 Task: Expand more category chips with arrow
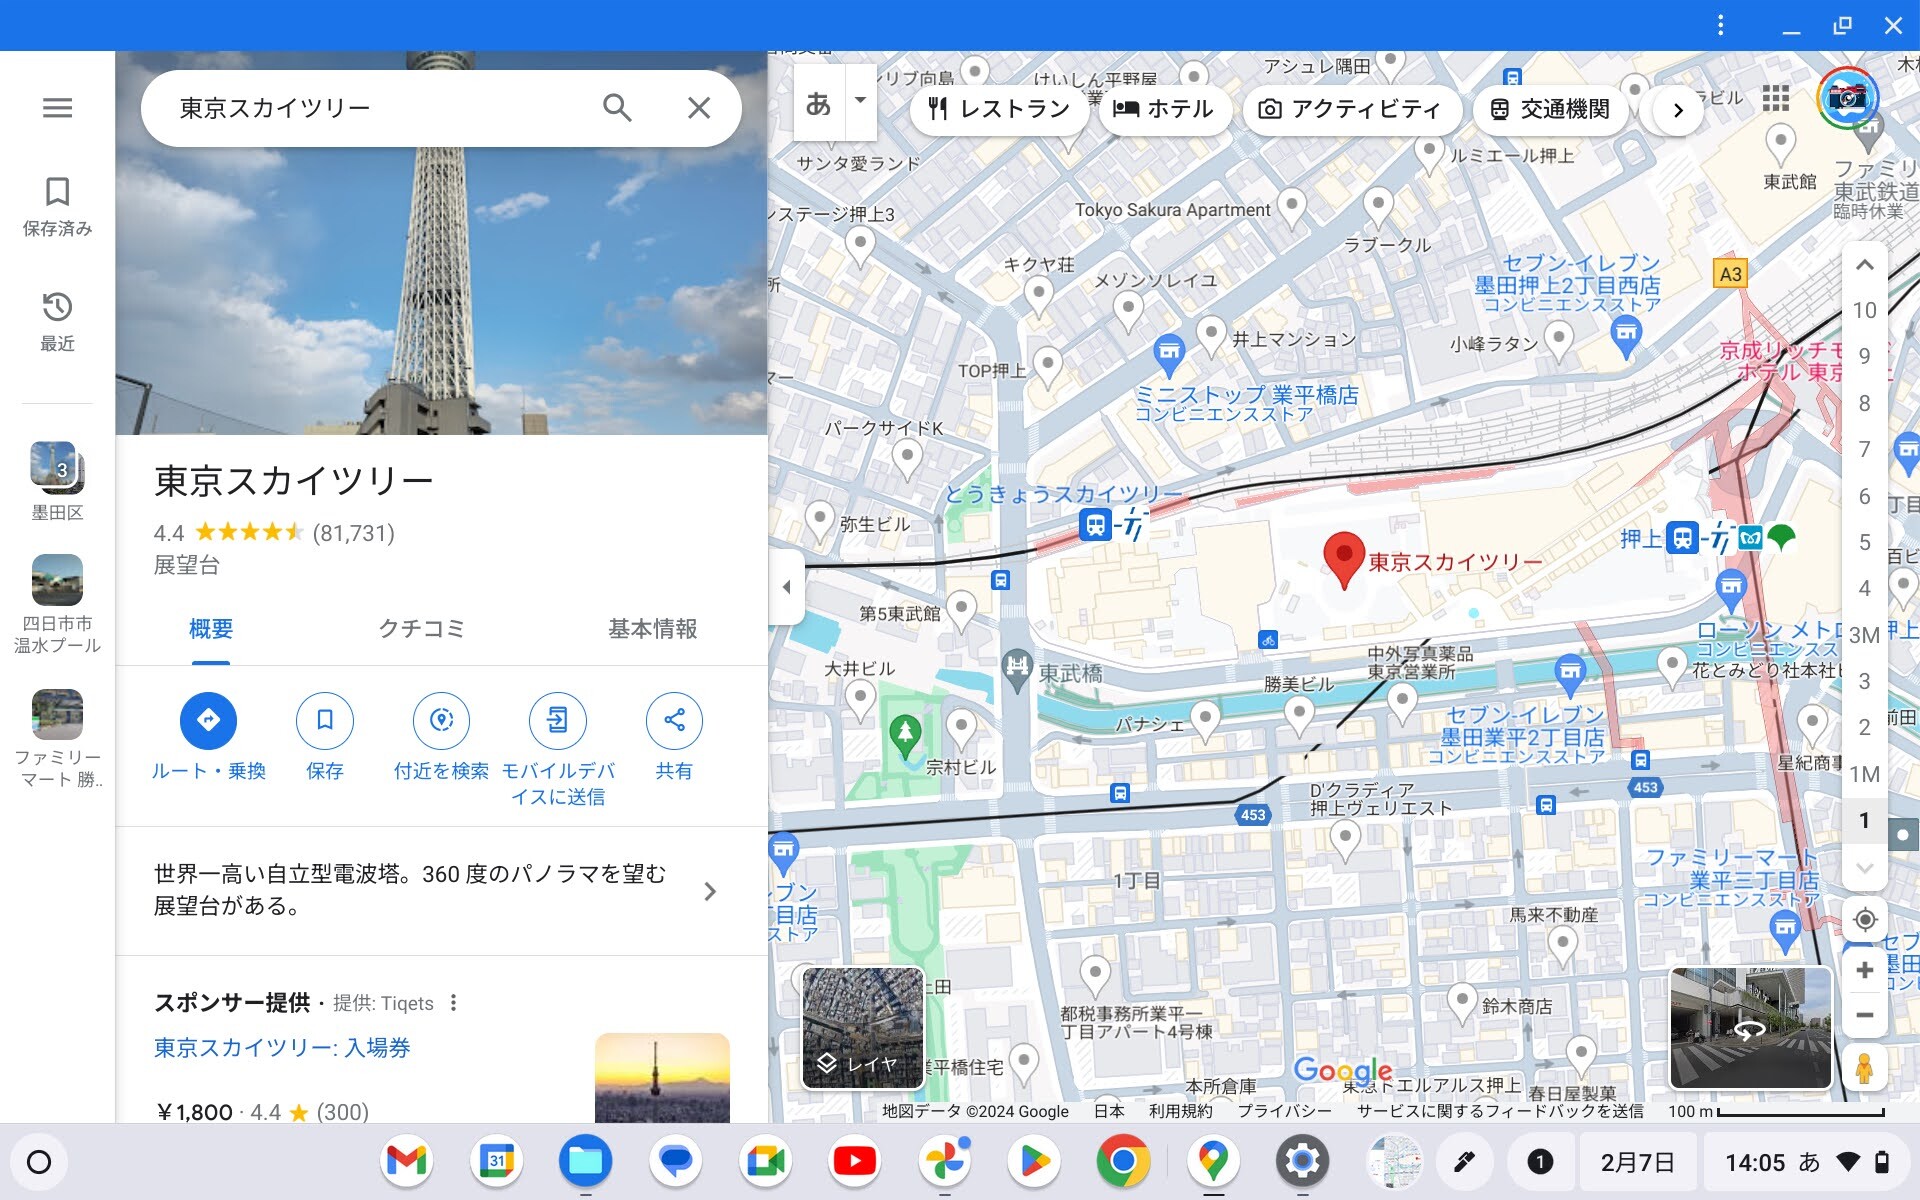(x=1678, y=110)
